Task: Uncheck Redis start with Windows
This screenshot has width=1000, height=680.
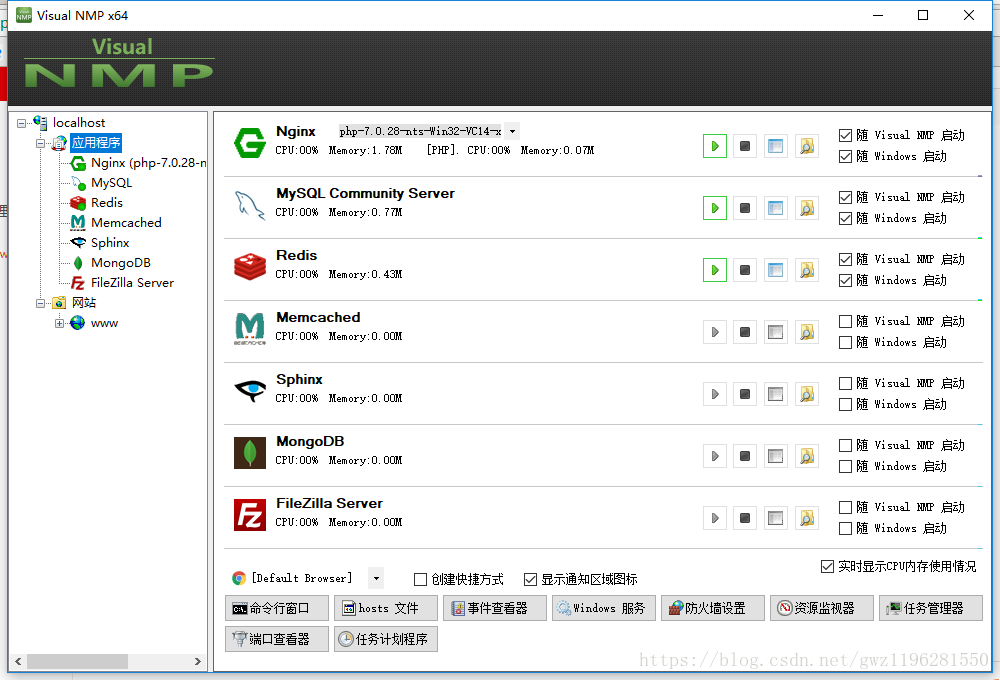Action: click(x=845, y=280)
